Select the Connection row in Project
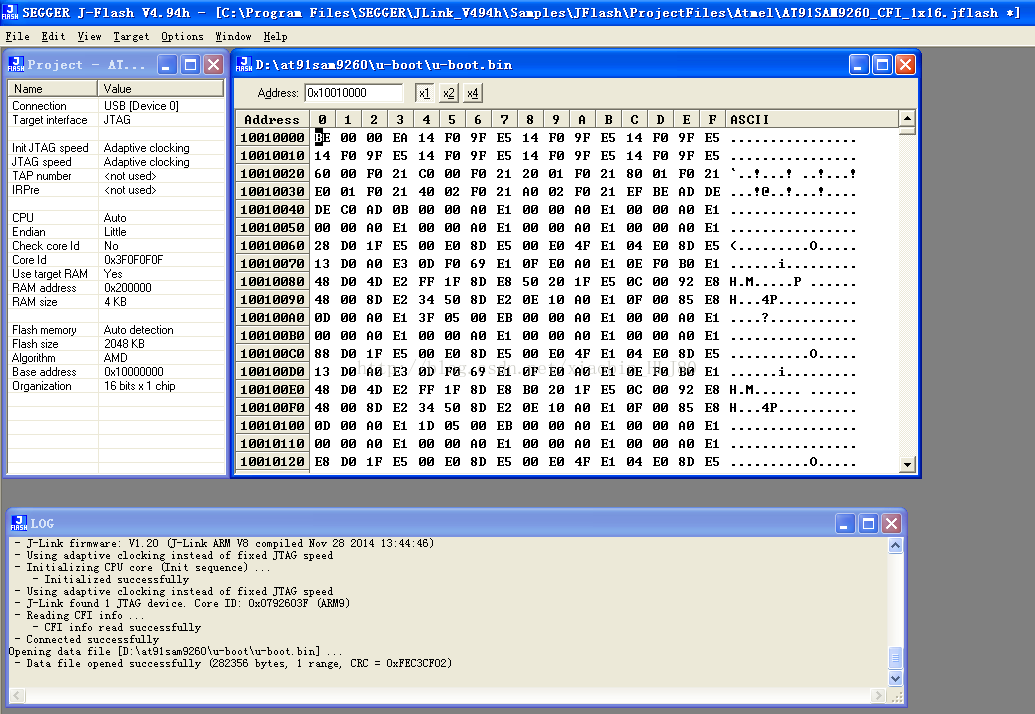 (117, 106)
